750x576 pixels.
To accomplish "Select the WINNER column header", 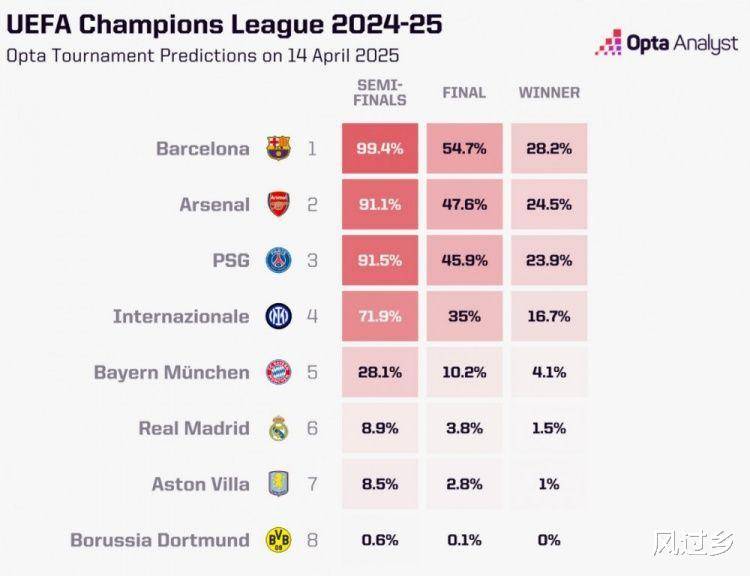I will click(x=549, y=93).
